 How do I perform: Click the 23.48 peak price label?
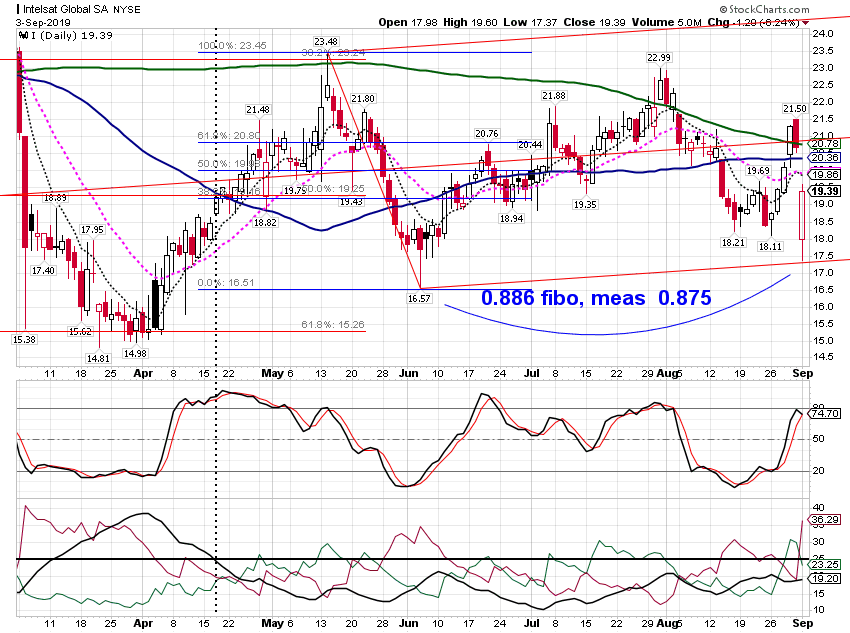[x=326, y=42]
